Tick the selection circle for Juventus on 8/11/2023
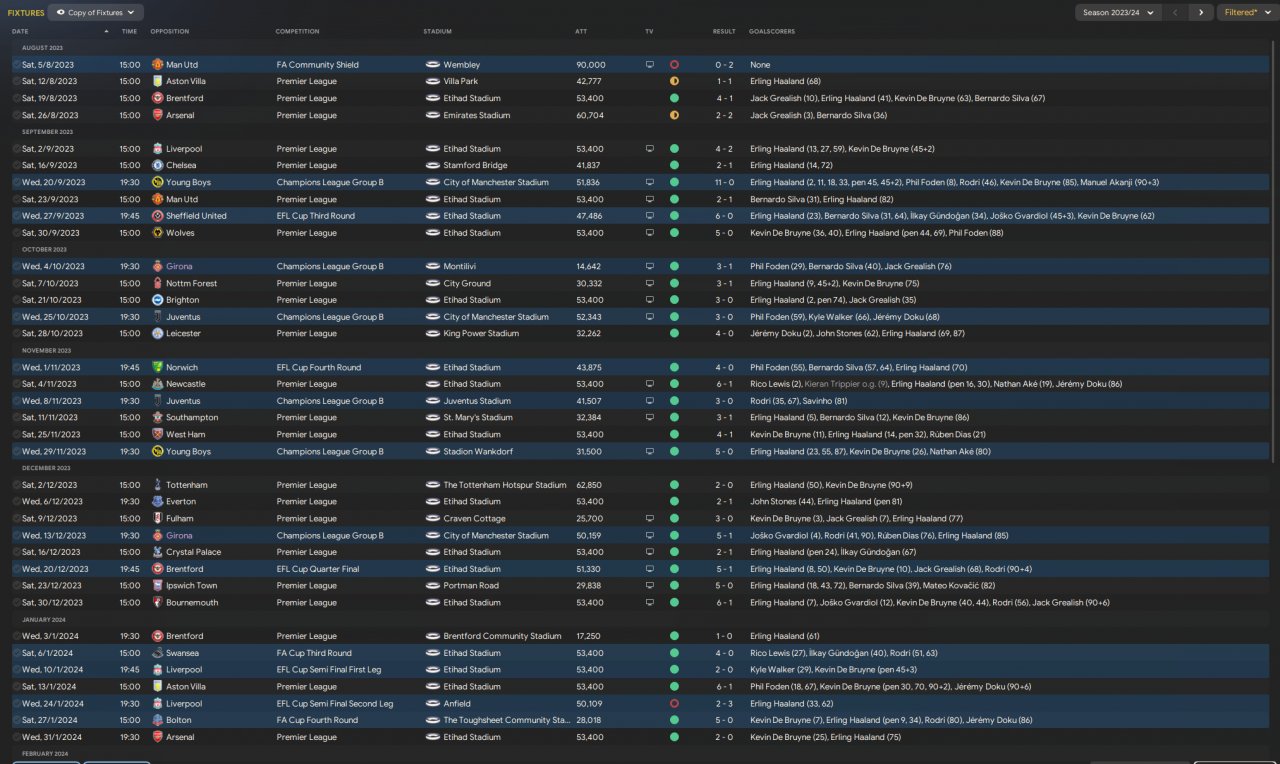The width and height of the screenshot is (1280, 764). 16,401
